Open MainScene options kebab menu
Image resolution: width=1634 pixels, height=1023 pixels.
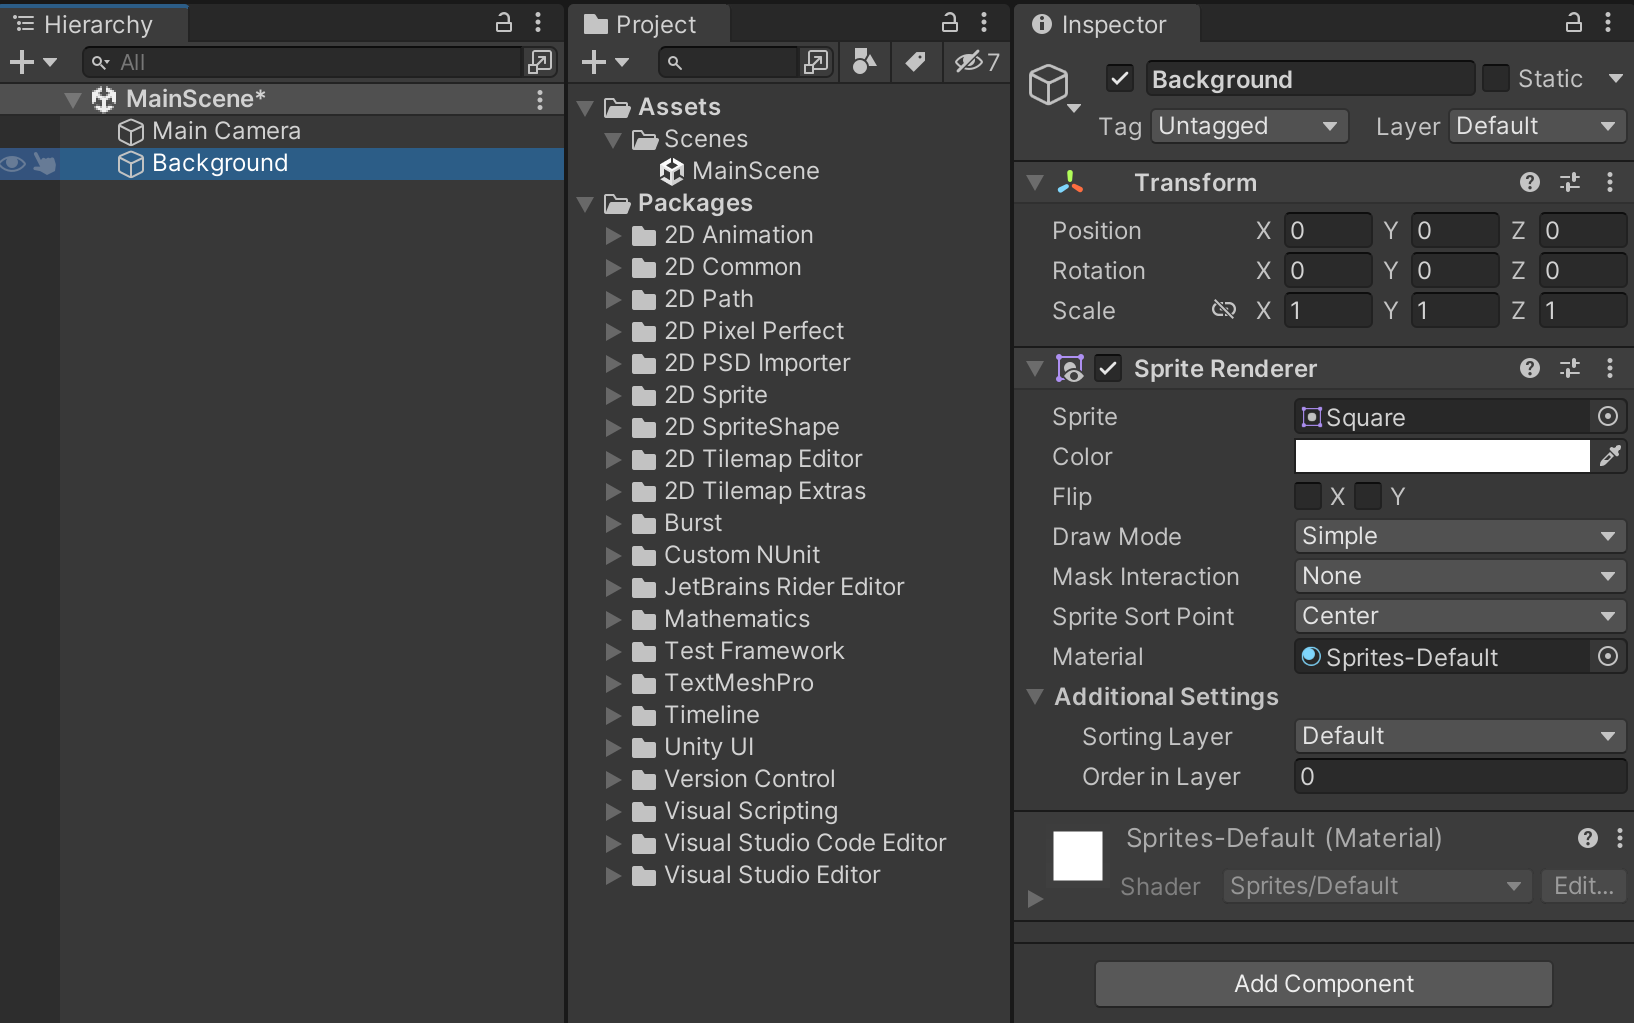coord(540,99)
